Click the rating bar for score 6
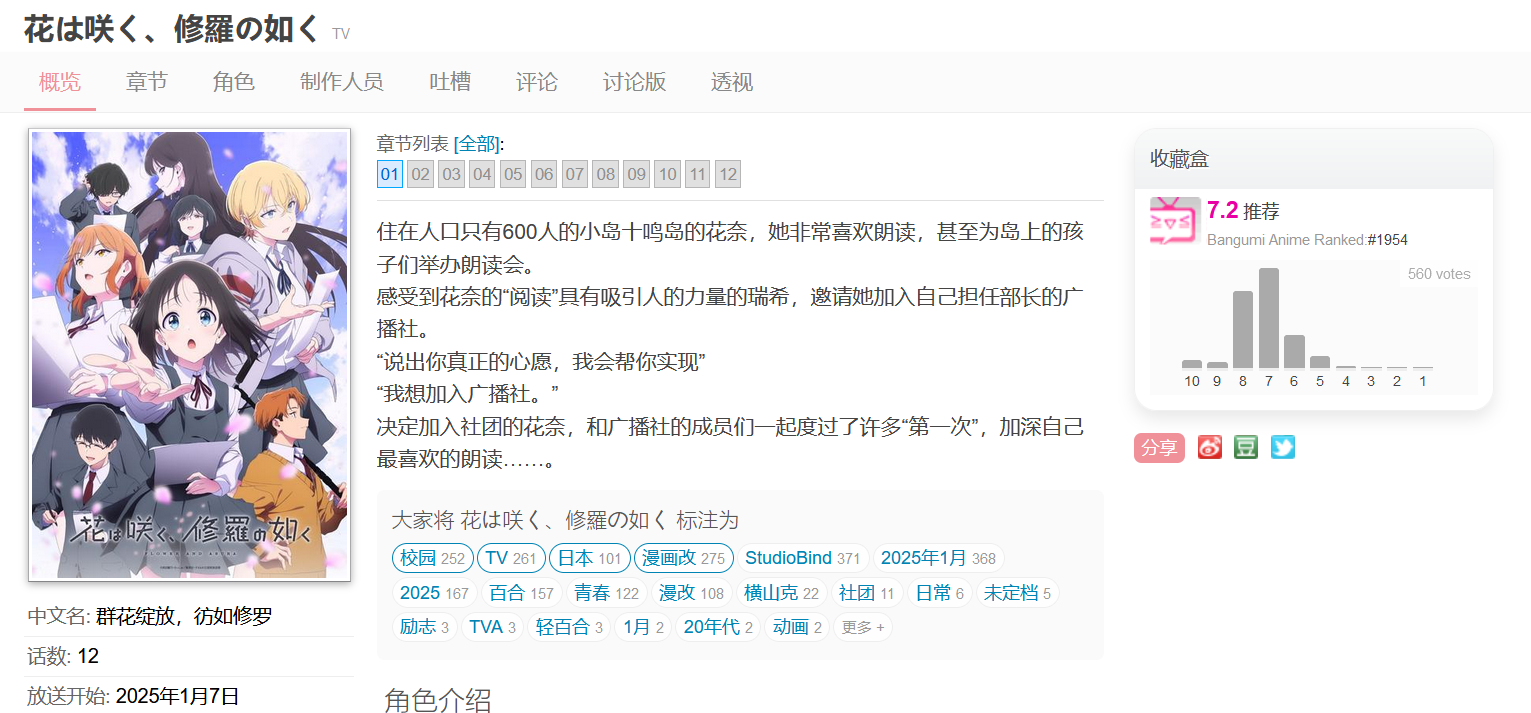The width and height of the screenshot is (1531, 713). (x=1294, y=352)
